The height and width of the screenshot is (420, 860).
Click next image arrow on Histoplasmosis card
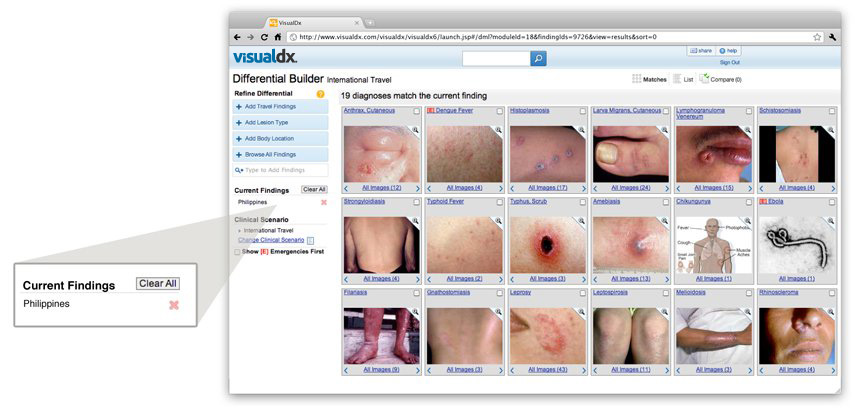click(x=585, y=187)
